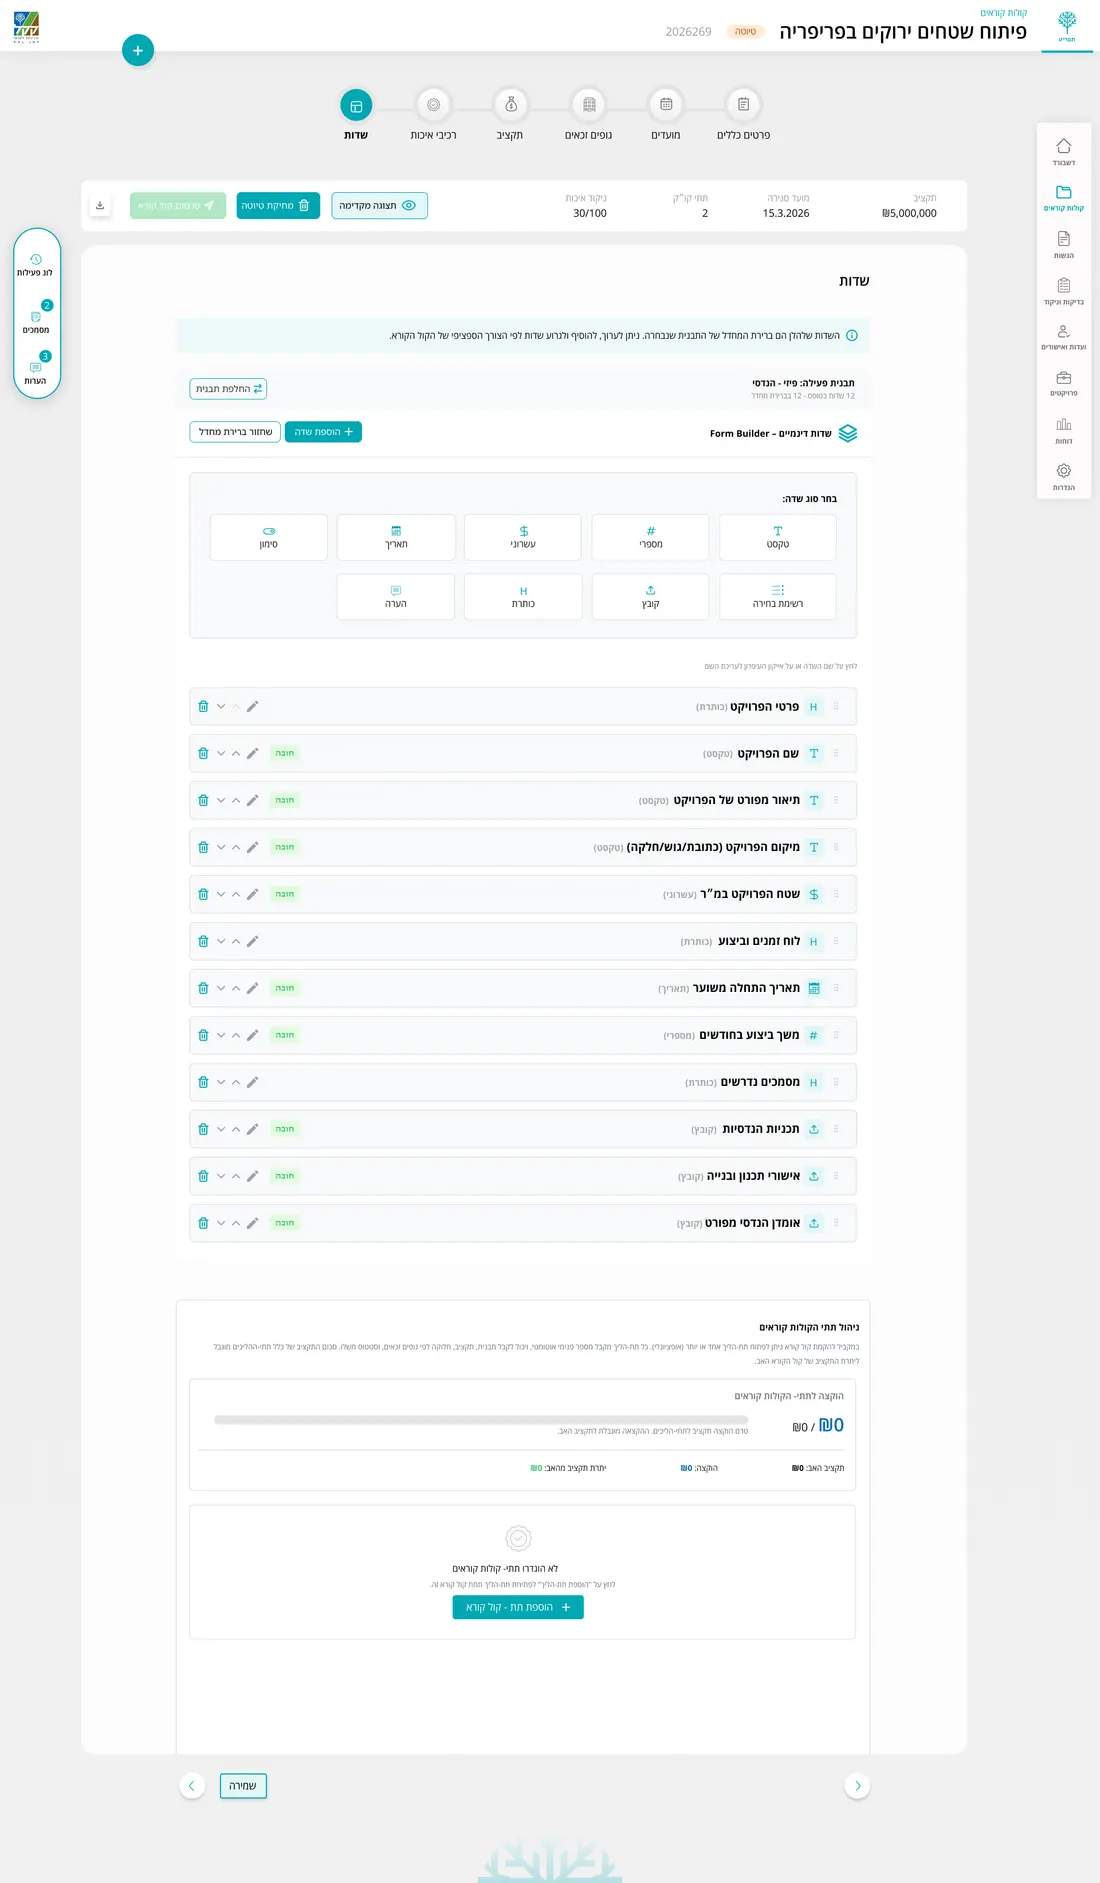Click הוספת תת-קול קורא add button
This screenshot has height=1883, width=1100.
pos(518,1607)
